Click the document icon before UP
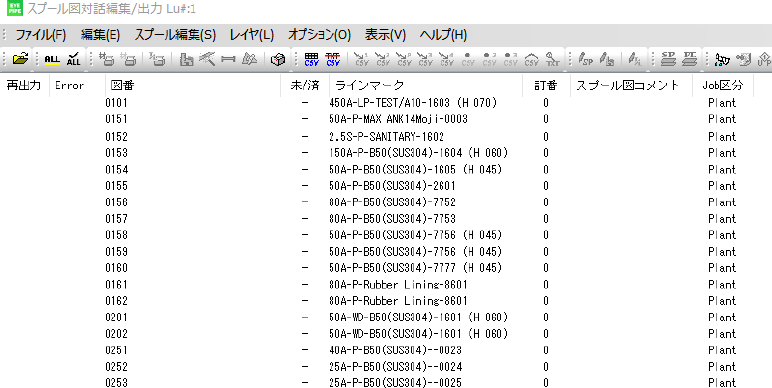772x388 pixels. tap(743, 60)
